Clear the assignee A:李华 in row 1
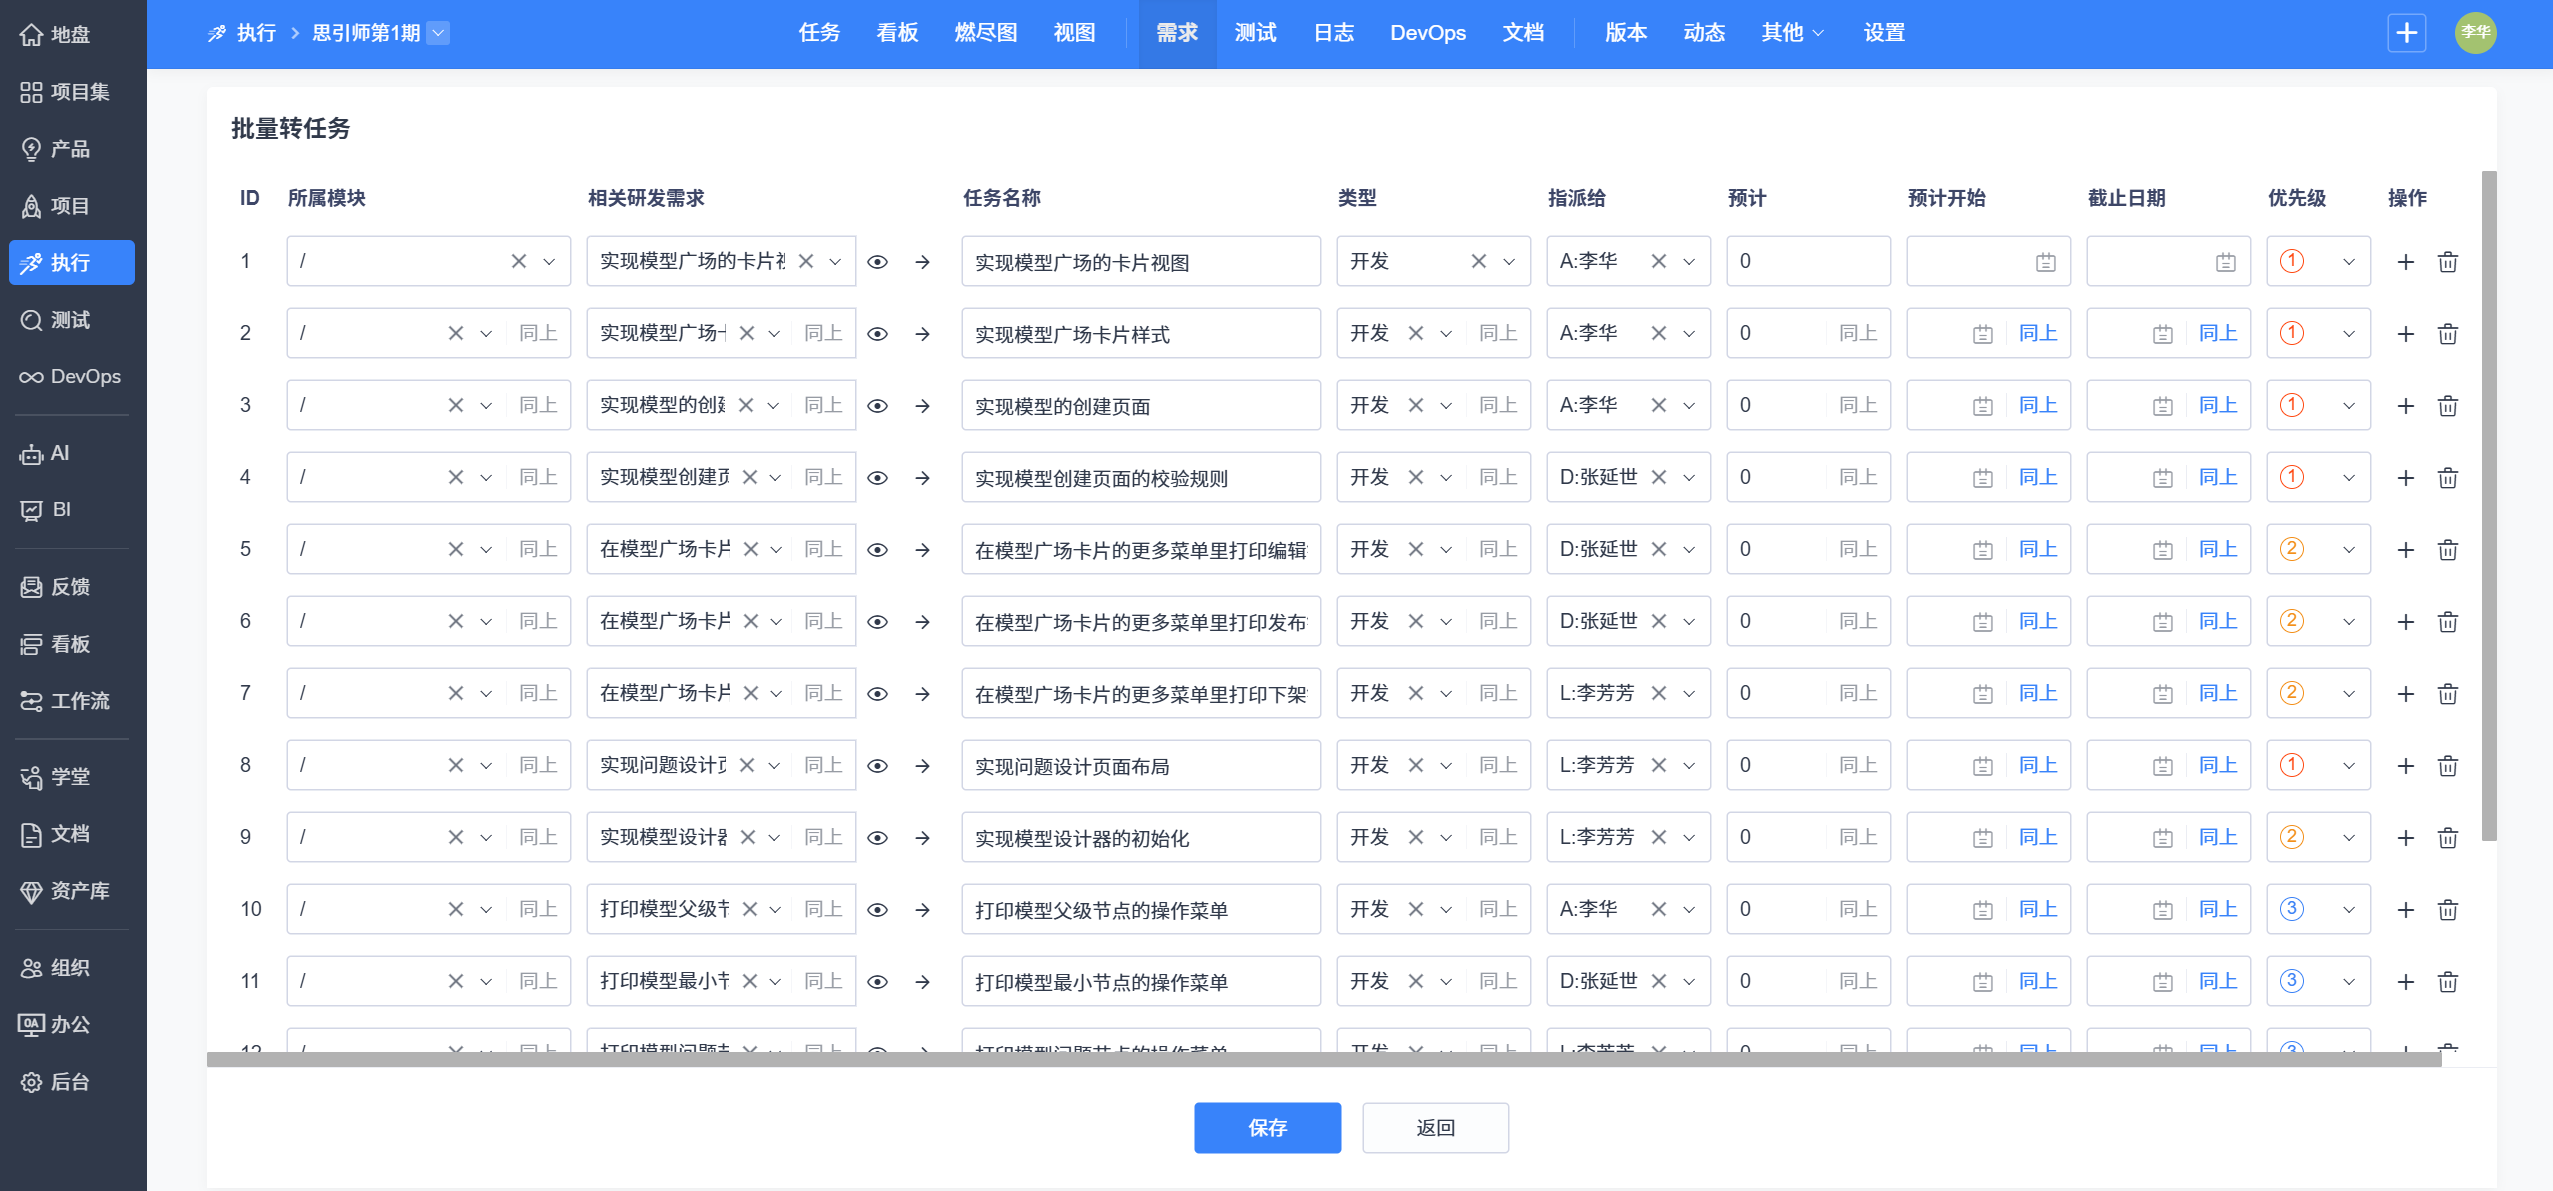Screen dimensions: 2553x1191 (x=1658, y=261)
